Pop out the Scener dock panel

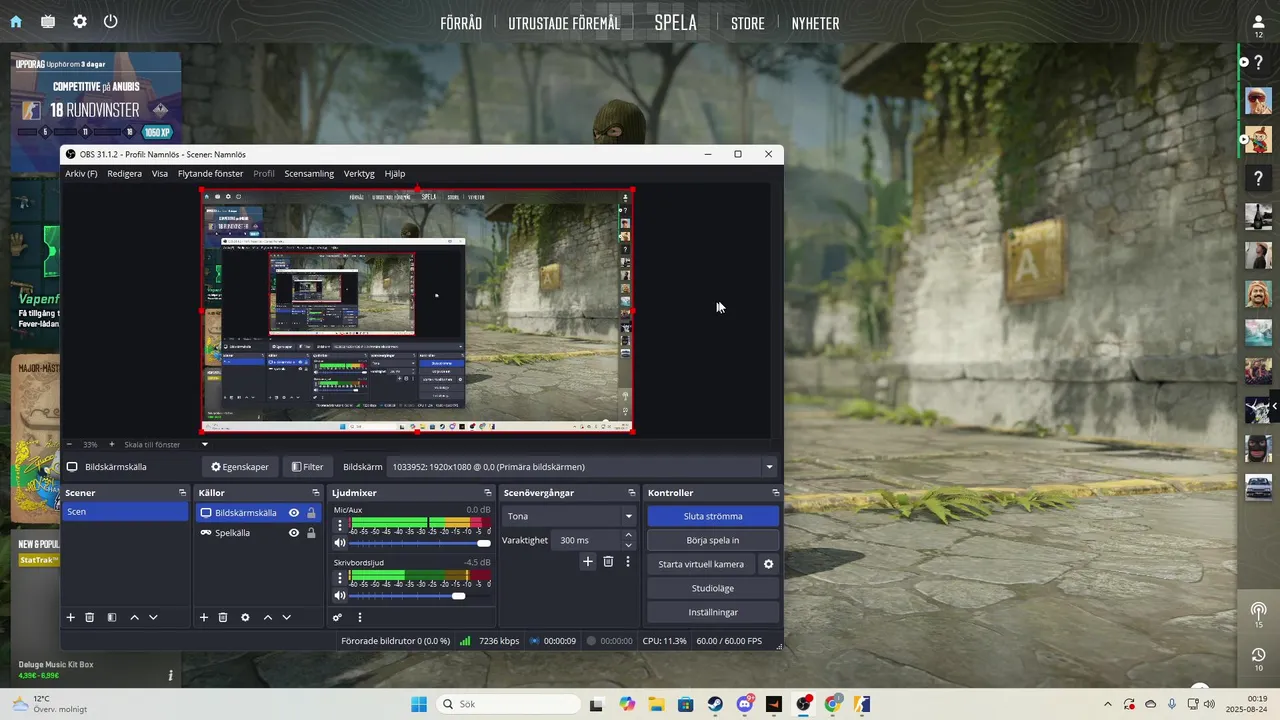coord(182,493)
